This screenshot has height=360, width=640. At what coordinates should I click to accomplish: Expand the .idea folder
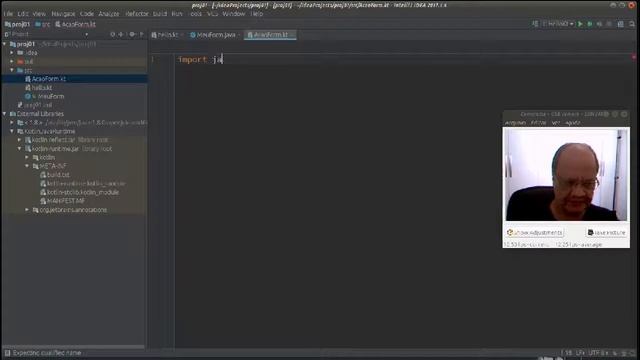click(x=12, y=53)
